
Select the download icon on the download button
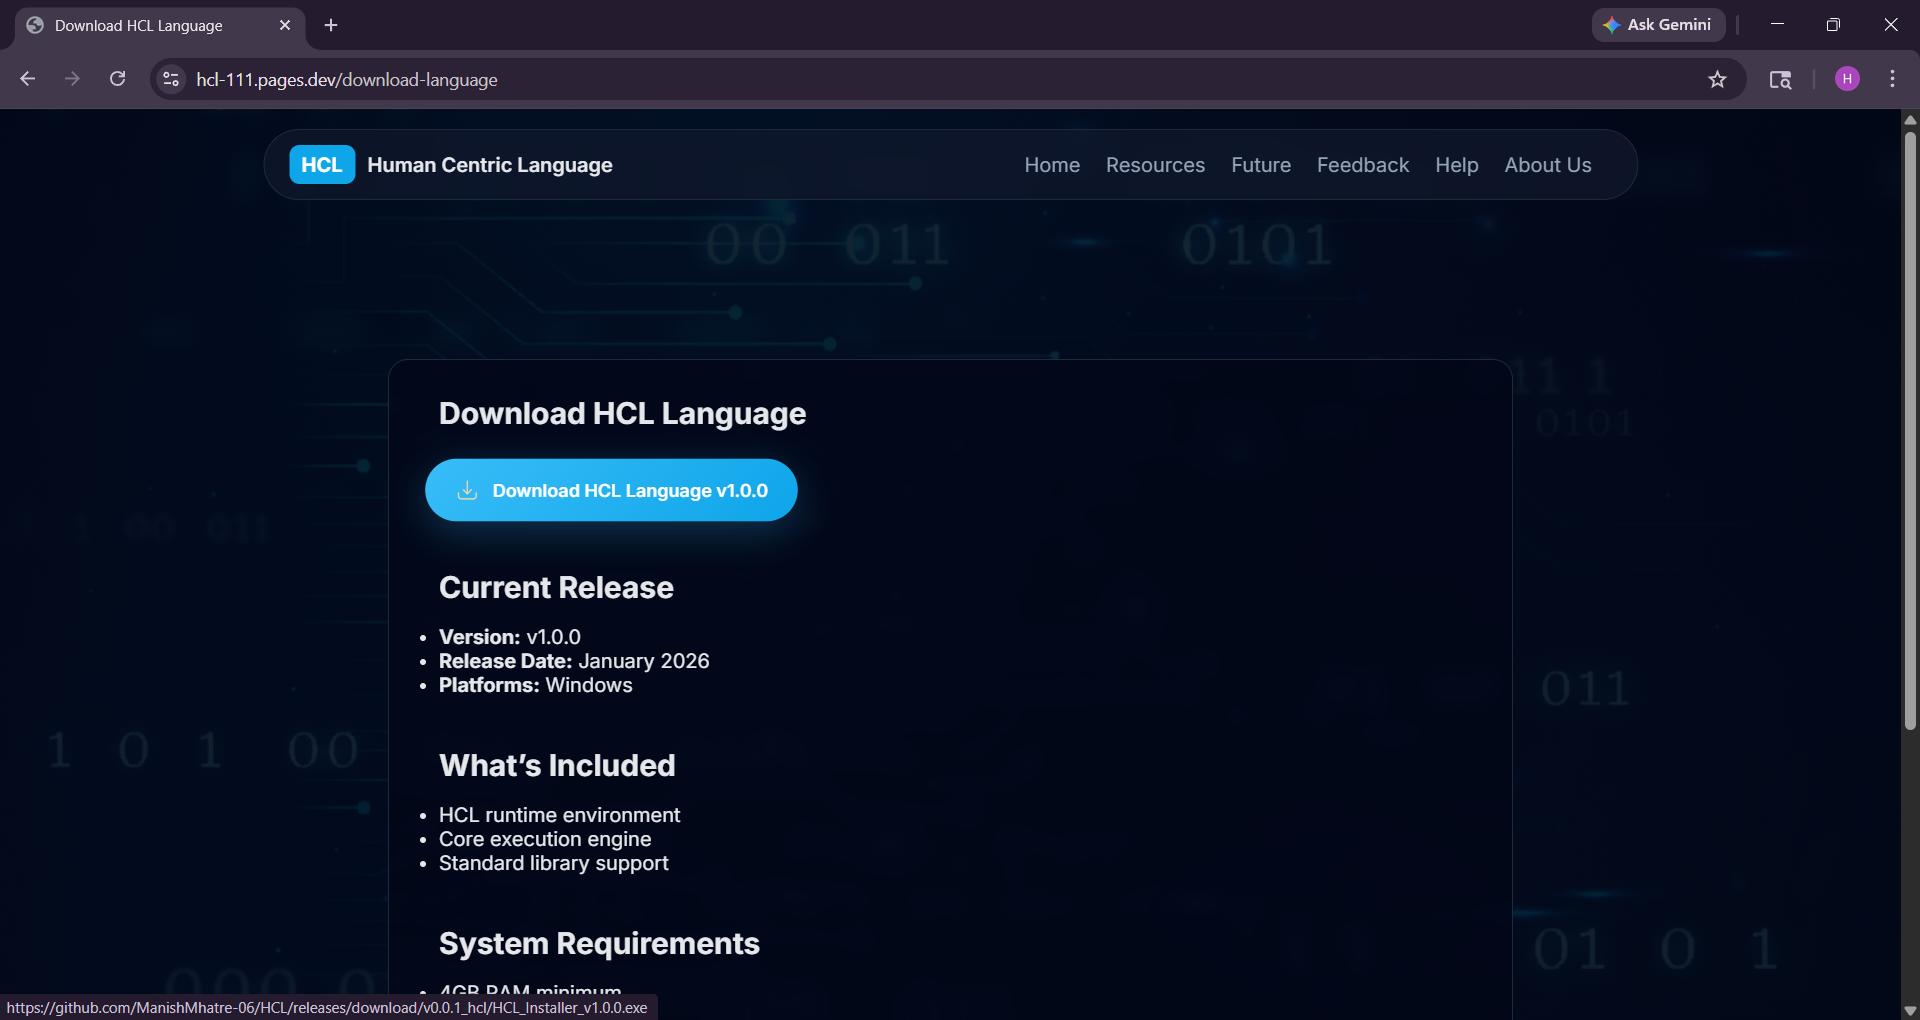[x=468, y=489]
